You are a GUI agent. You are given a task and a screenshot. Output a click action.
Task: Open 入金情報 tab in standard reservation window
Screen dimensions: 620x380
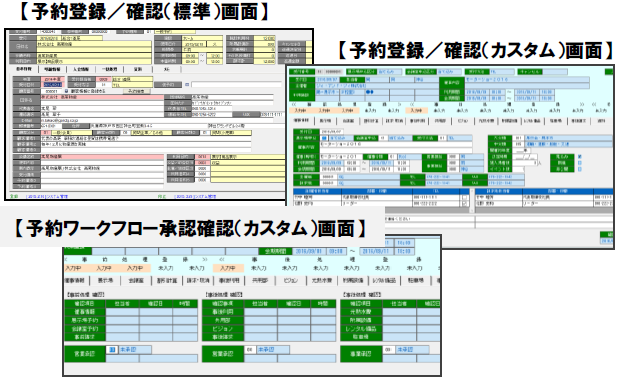pos(81,69)
